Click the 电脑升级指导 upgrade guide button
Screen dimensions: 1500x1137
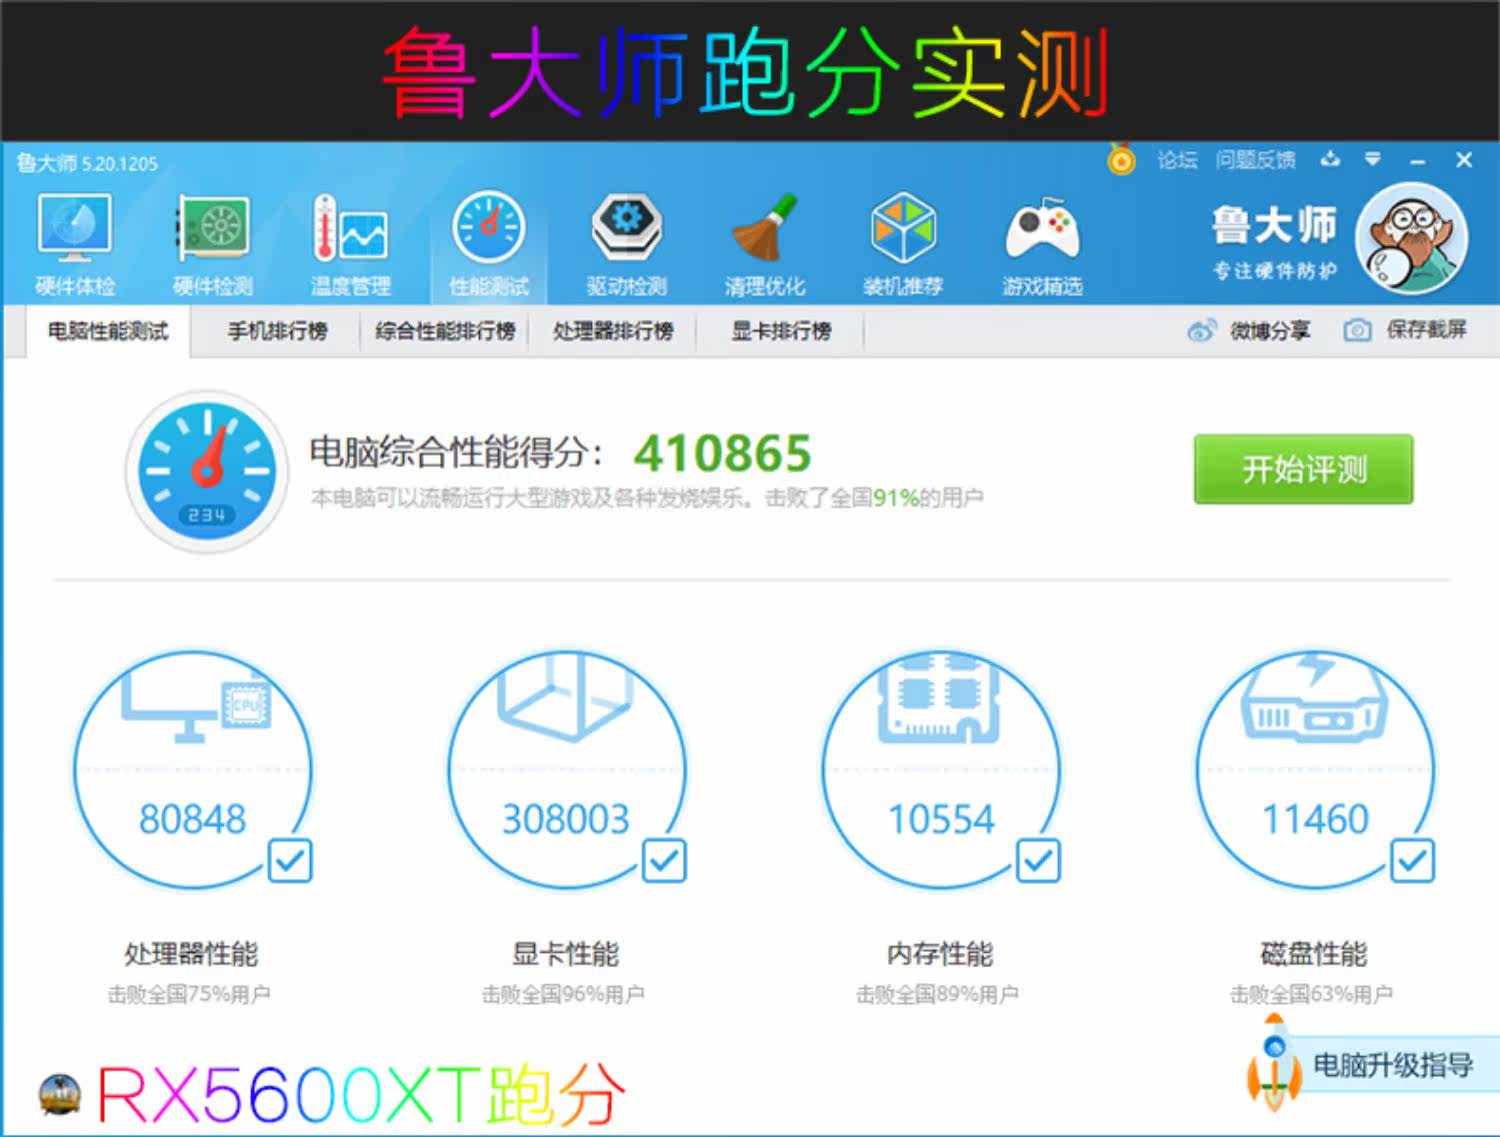click(x=1392, y=1065)
